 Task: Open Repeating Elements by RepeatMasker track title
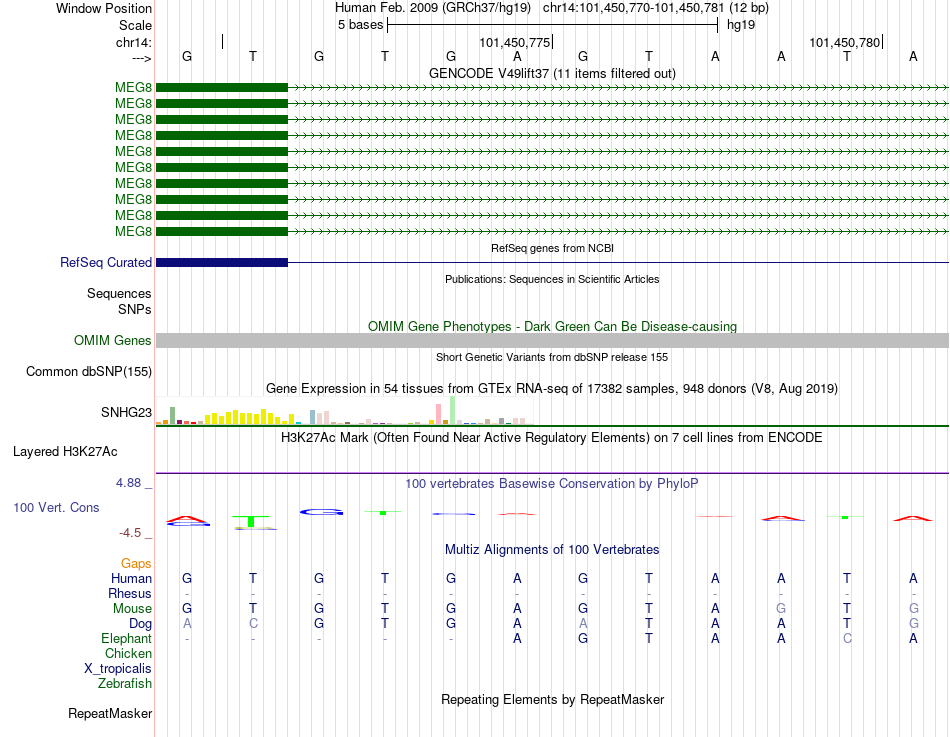tap(552, 699)
